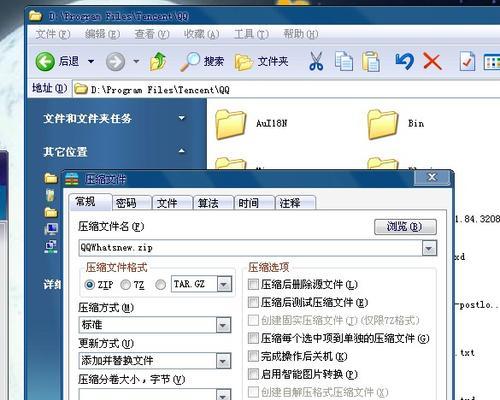500x400 pixels.
Task: Click the QQWhatsnew.zip file name field
Action: [x=251, y=248]
